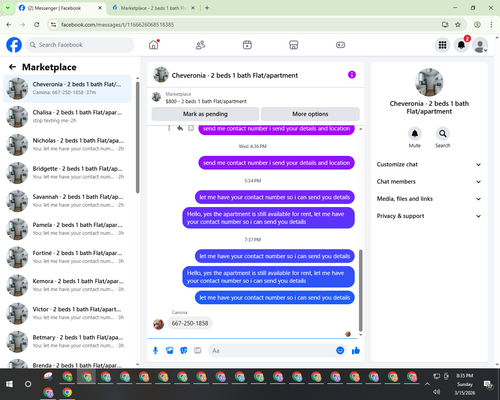The height and width of the screenshot is (400, 500).
Task: Open the emoji picker in message box
Action: point(340,350)
